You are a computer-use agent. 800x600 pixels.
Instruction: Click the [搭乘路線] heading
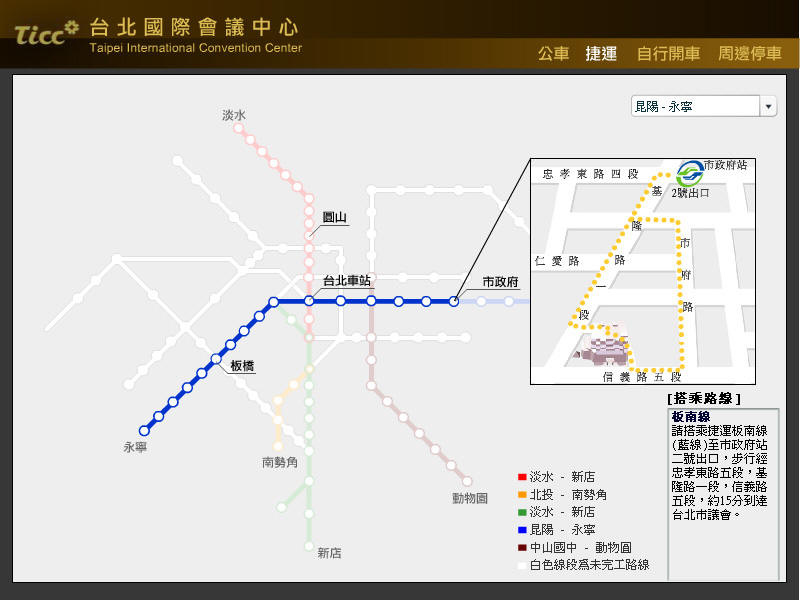point(704,398)
